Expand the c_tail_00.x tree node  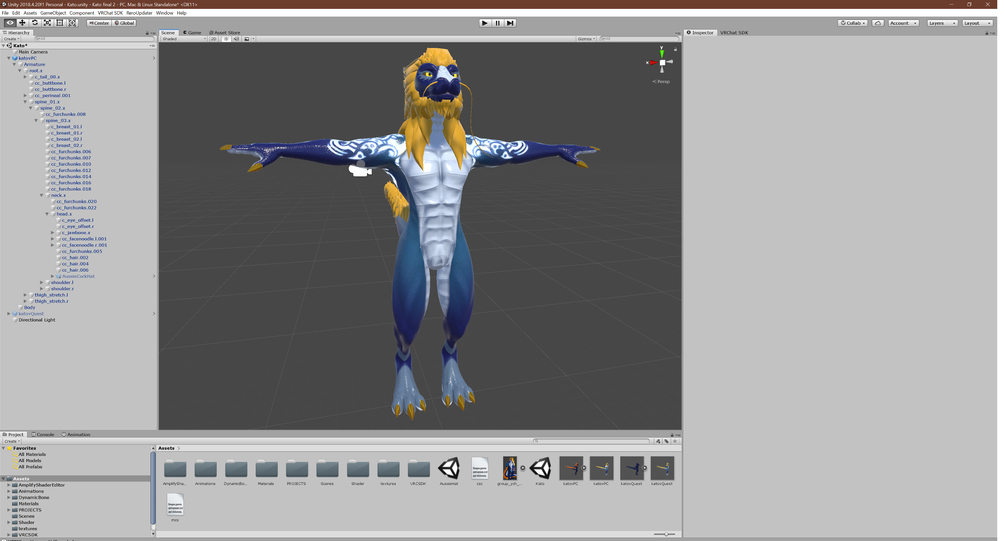click(x=26, y=77)
